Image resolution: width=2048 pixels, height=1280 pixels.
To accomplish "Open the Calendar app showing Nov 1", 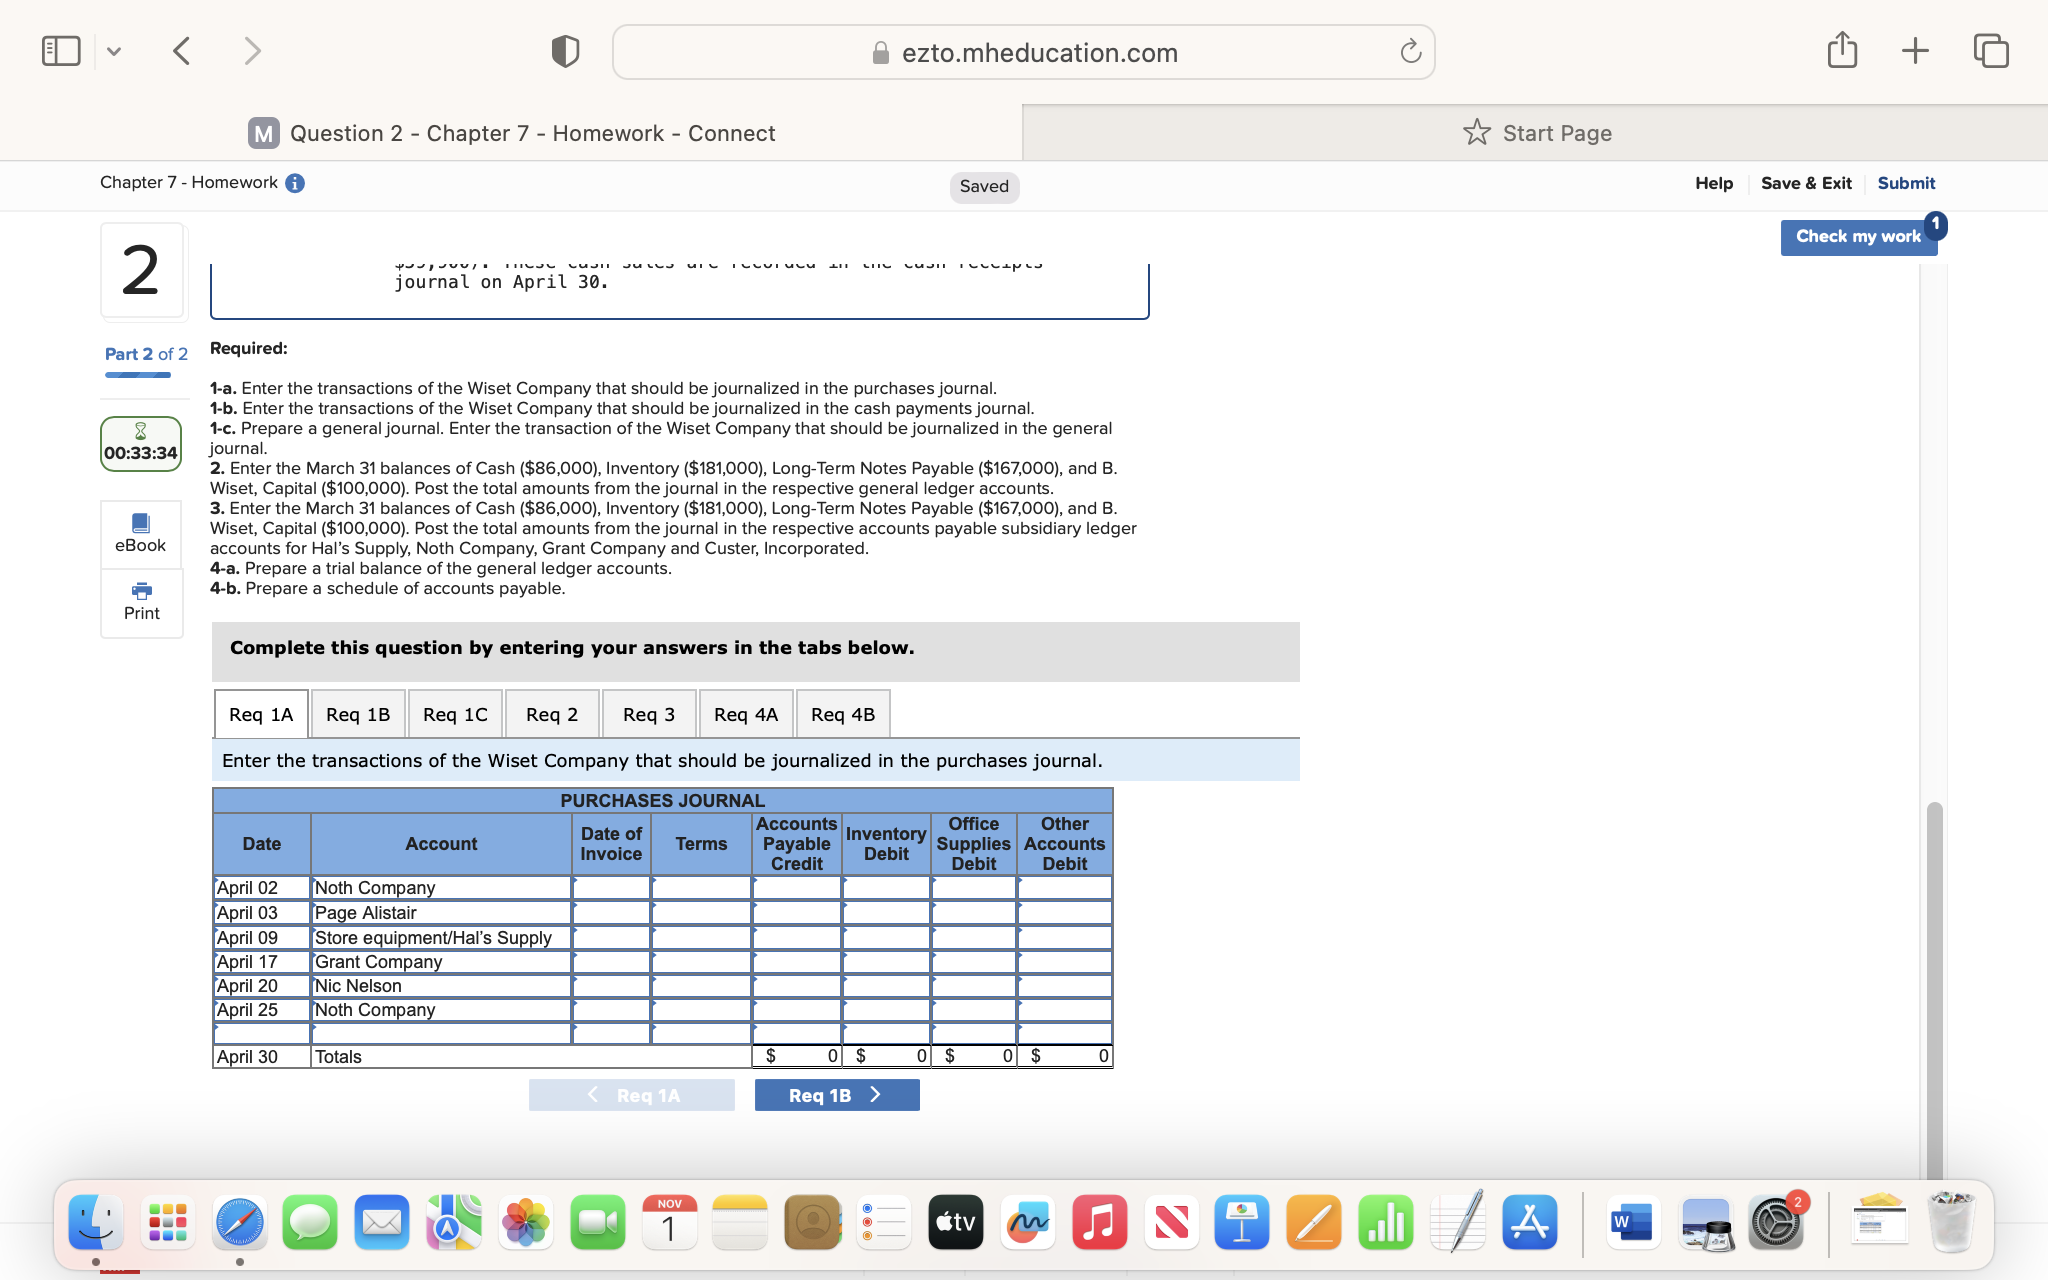I will [x=668, y=1221].
